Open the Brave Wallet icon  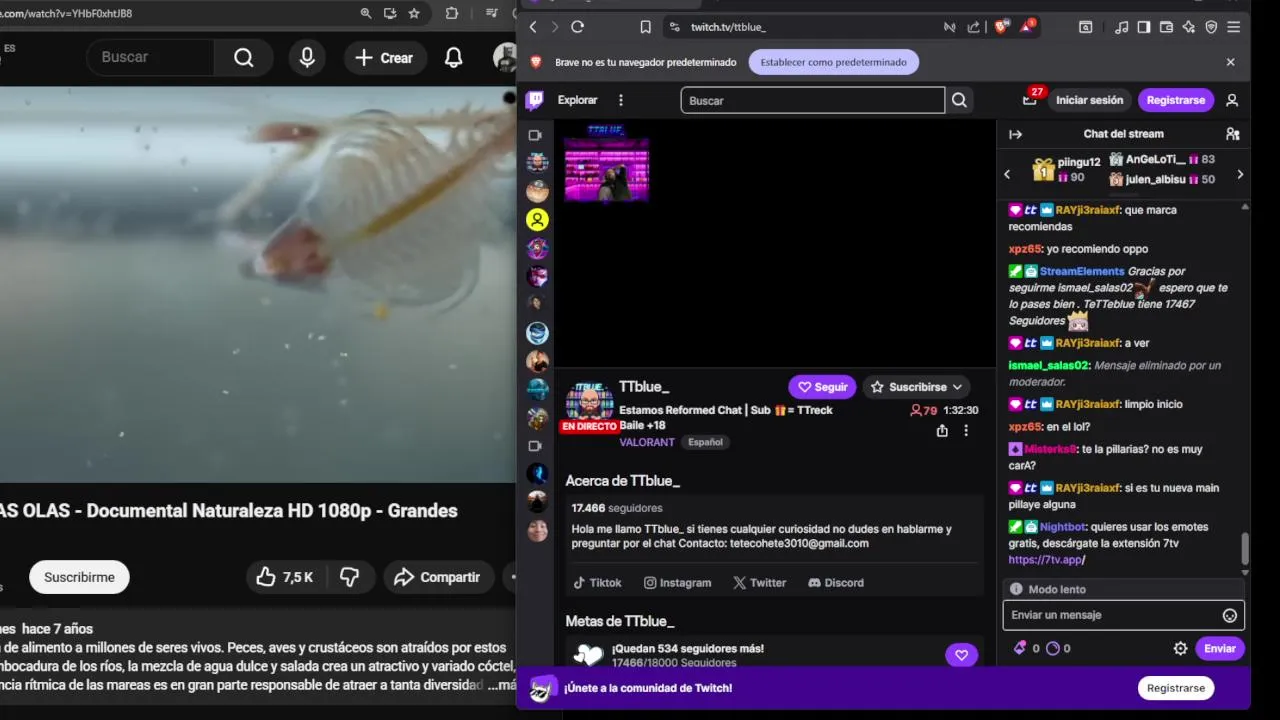click(x=1166, y=27)
